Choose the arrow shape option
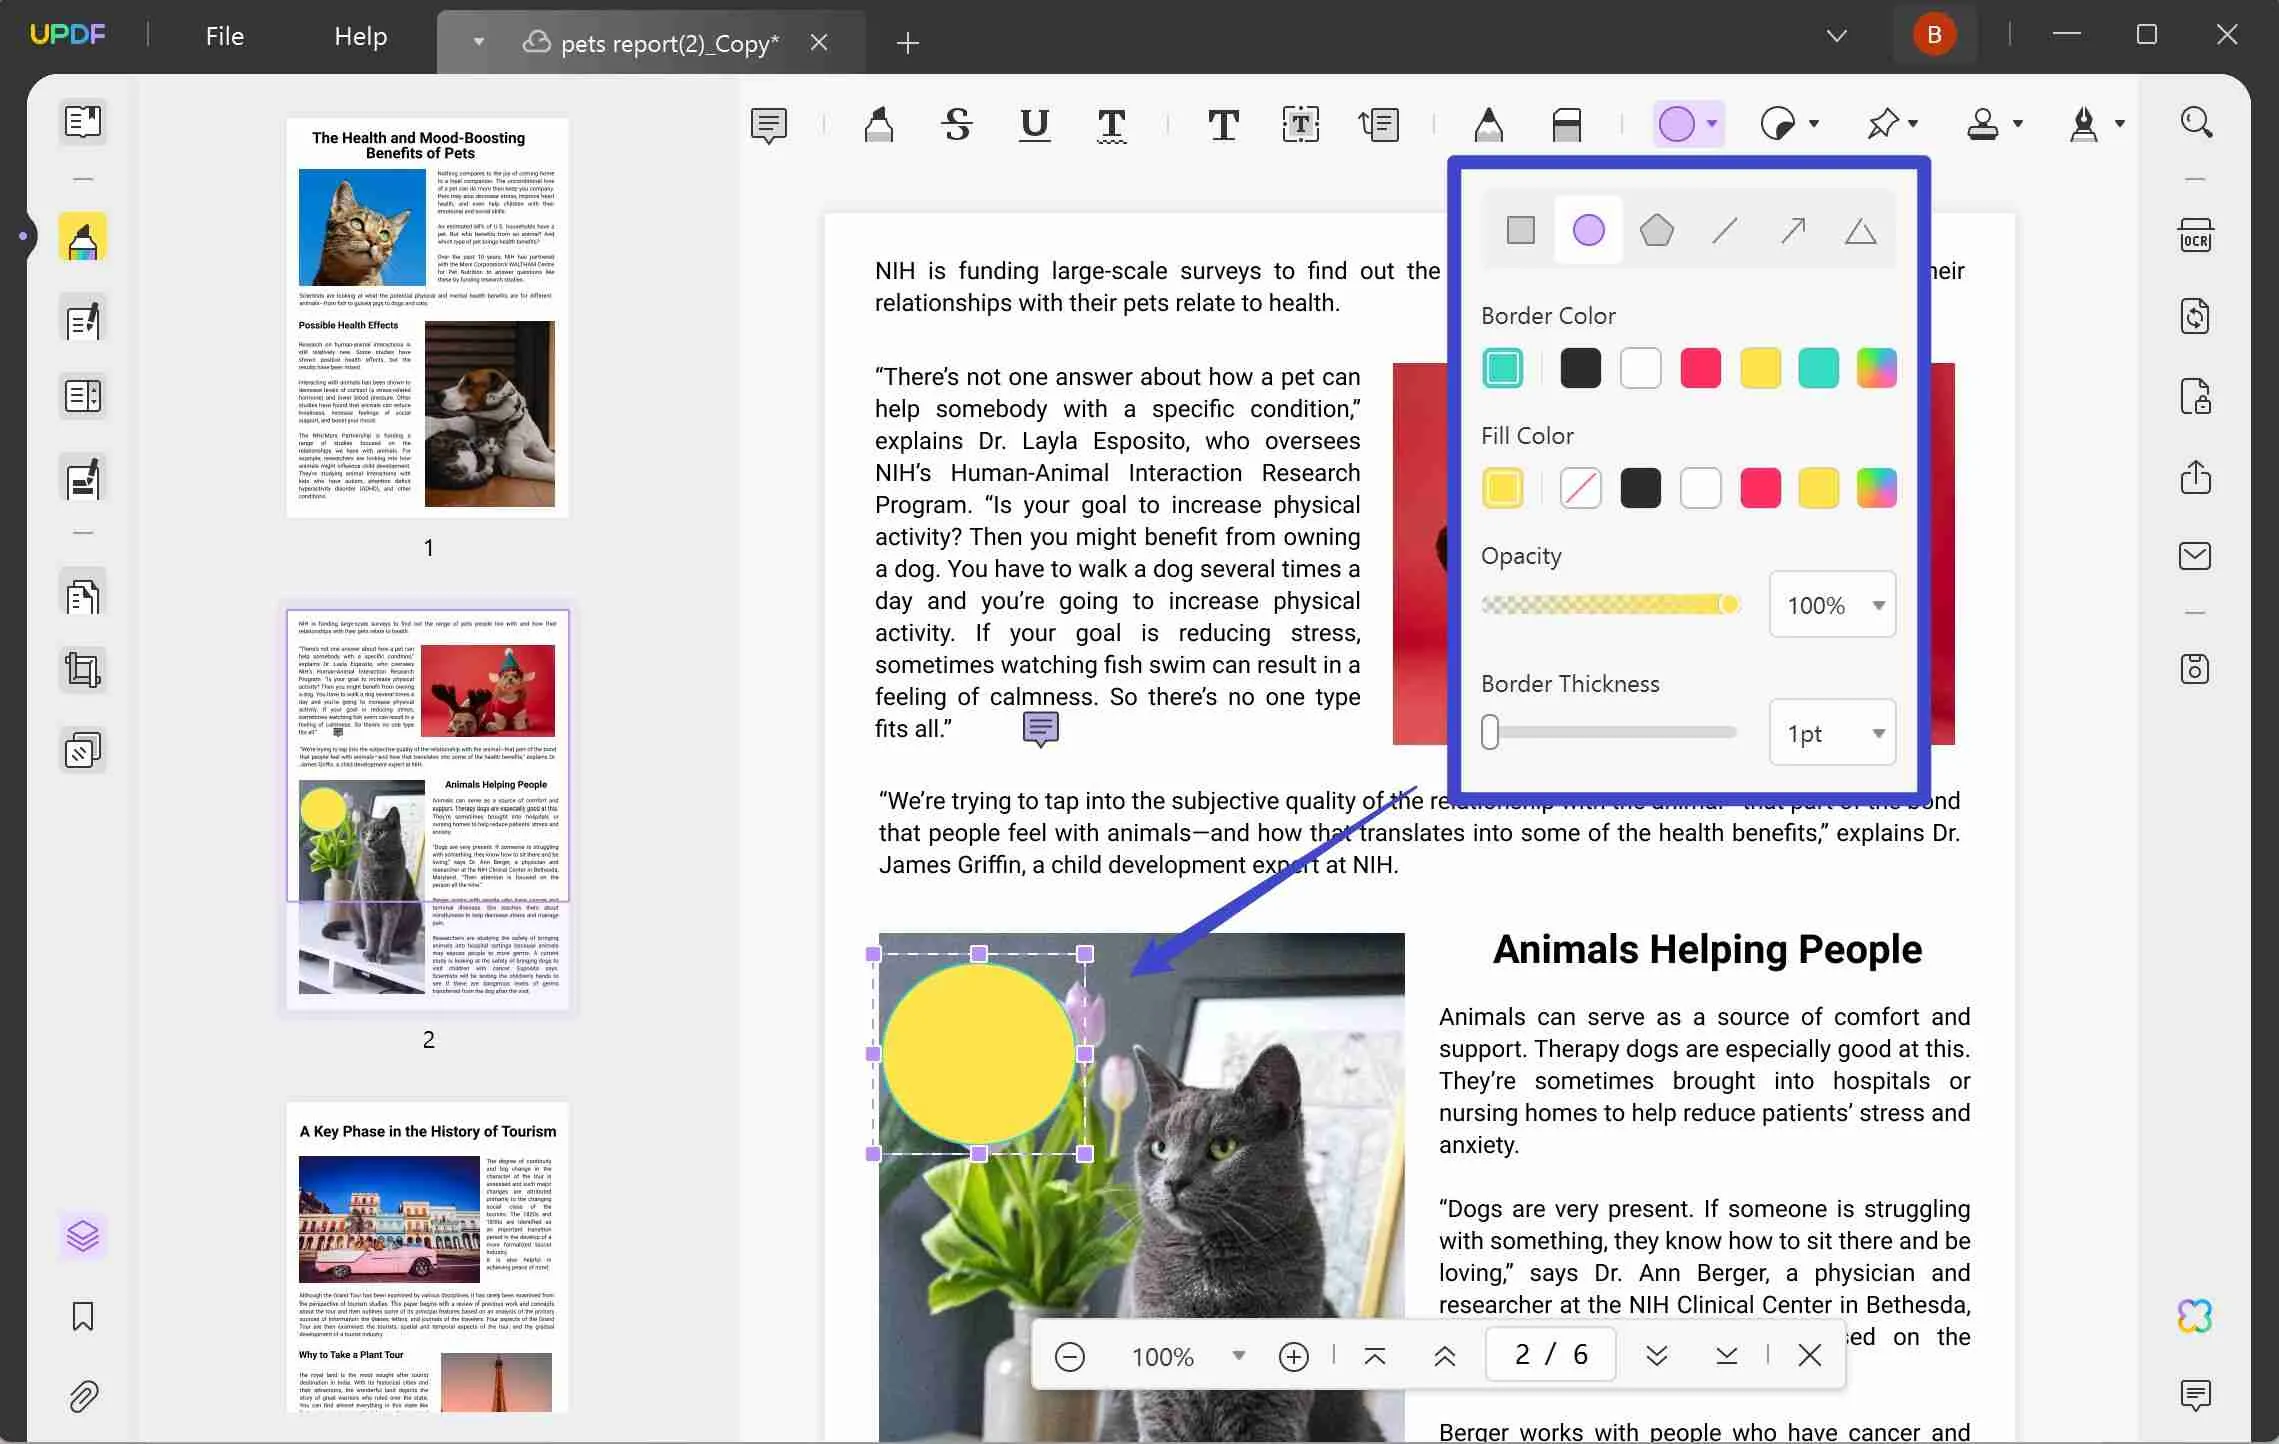2279x1444 pixels. coord(1793,231)
